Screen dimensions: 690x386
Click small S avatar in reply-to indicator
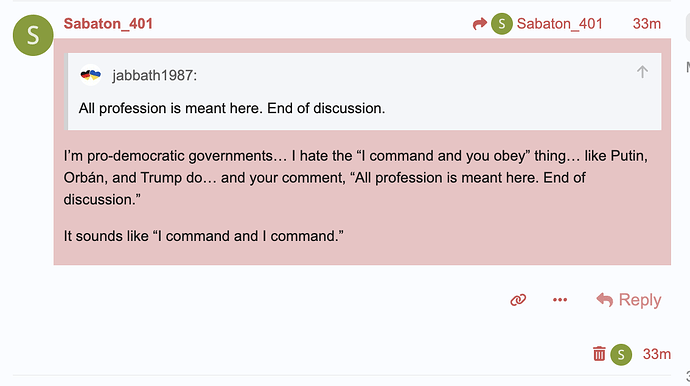[x=502, y=24]
